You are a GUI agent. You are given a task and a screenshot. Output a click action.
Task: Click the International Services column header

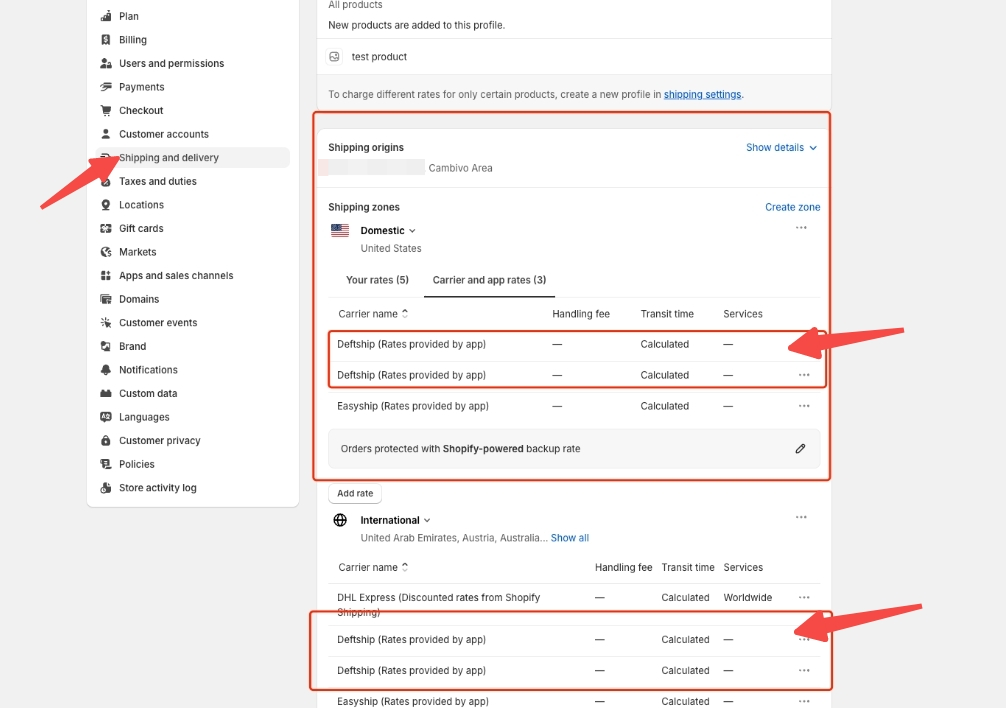pos(743,568)
